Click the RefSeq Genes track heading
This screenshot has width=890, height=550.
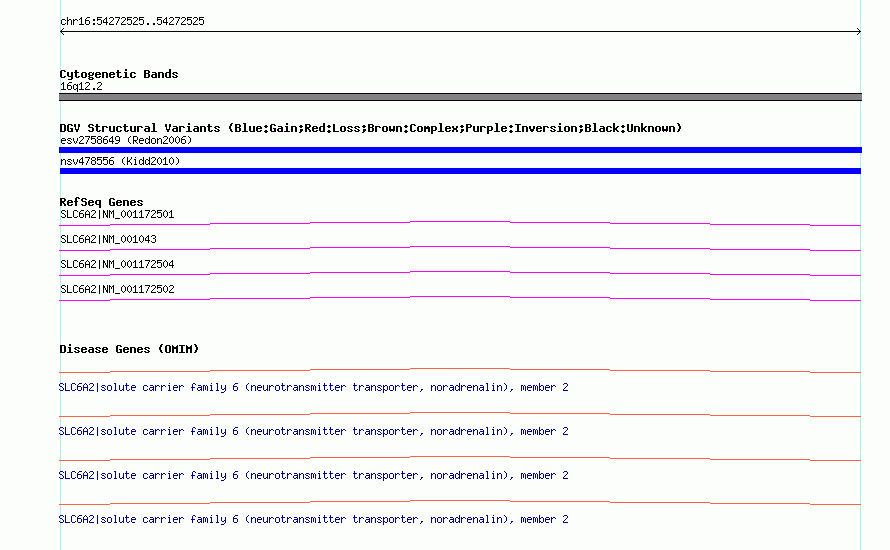pyautogui.click(x=101, y=202)
